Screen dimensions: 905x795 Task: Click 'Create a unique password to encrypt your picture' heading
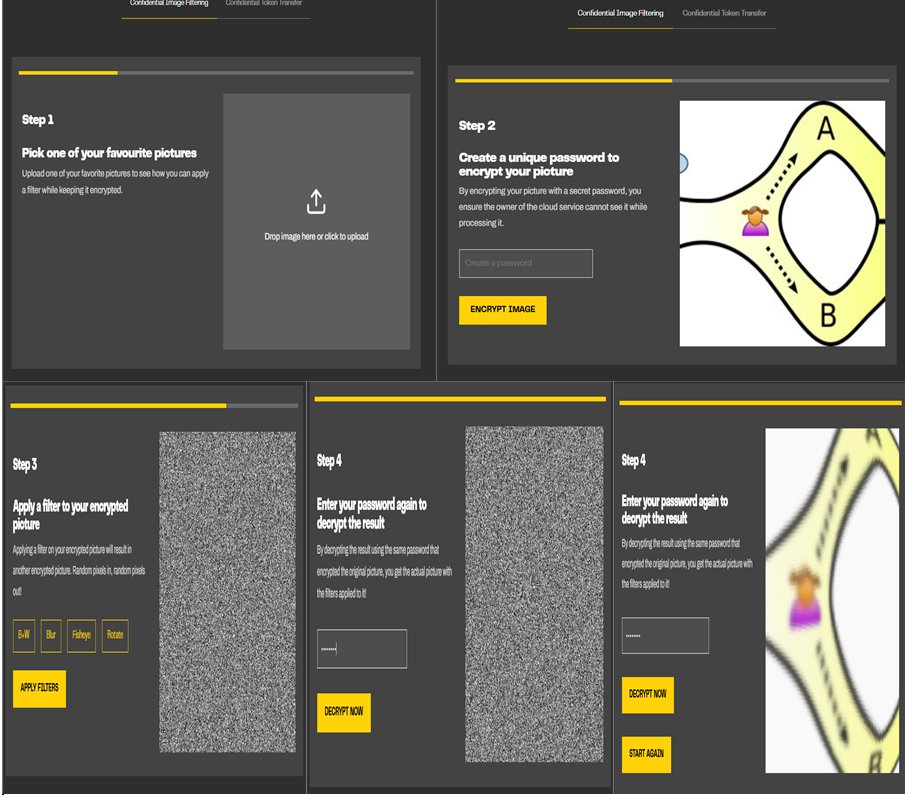tap(539, 165)
